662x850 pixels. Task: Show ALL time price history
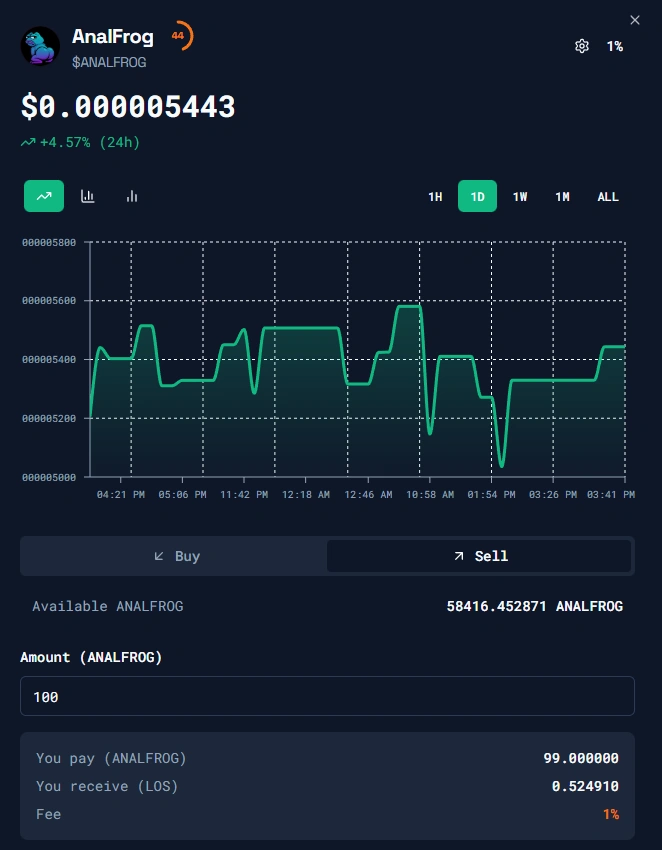pos(608,196)
